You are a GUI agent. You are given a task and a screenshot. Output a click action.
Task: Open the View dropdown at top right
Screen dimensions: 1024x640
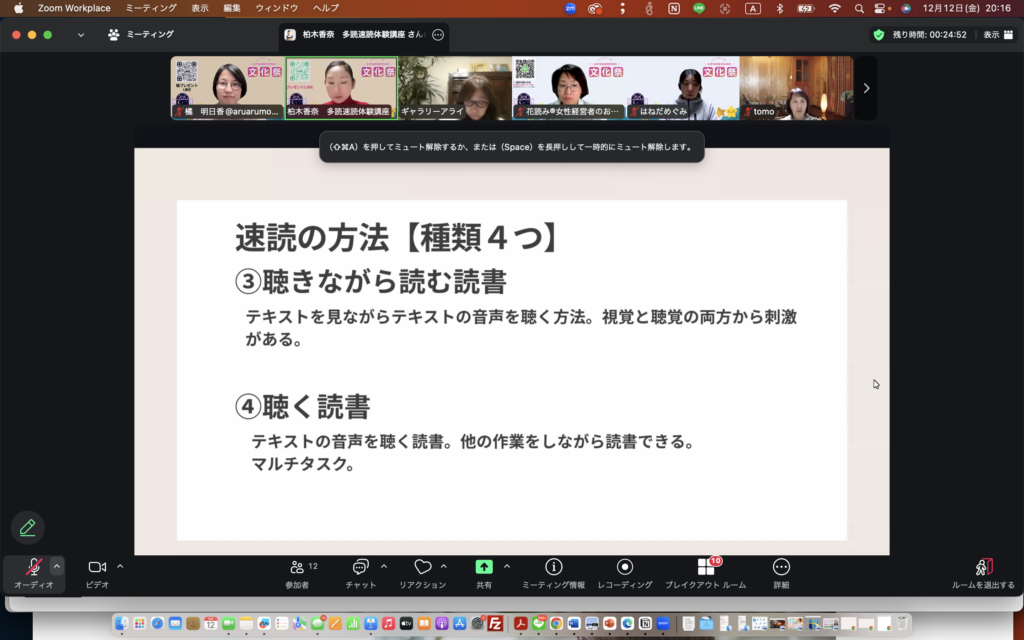[x=995, y=34]
